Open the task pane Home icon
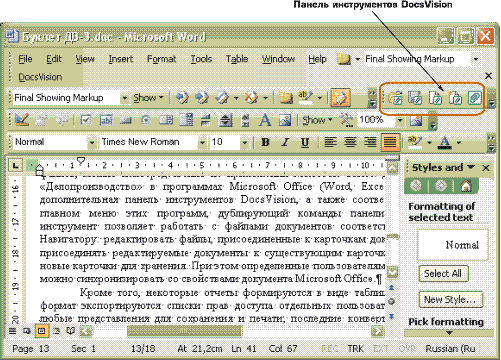 click(466, 186)
